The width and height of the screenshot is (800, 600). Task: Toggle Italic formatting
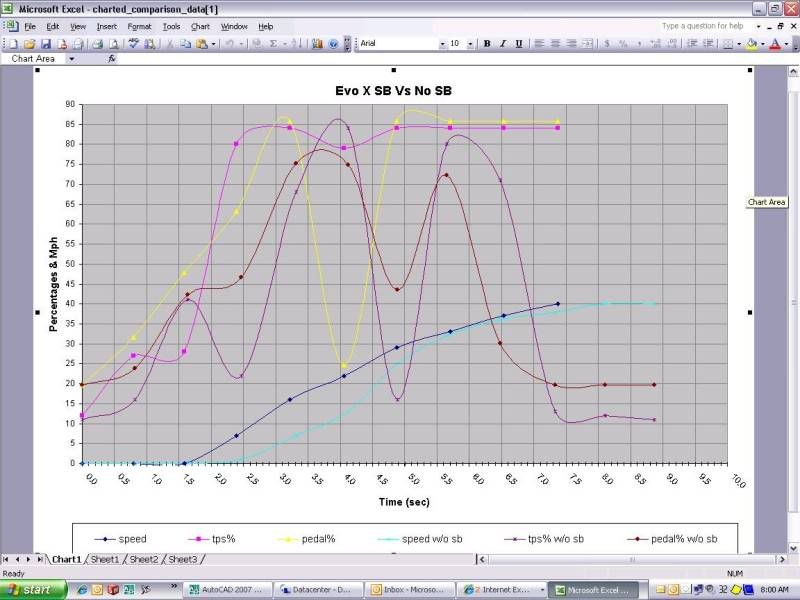503,44
